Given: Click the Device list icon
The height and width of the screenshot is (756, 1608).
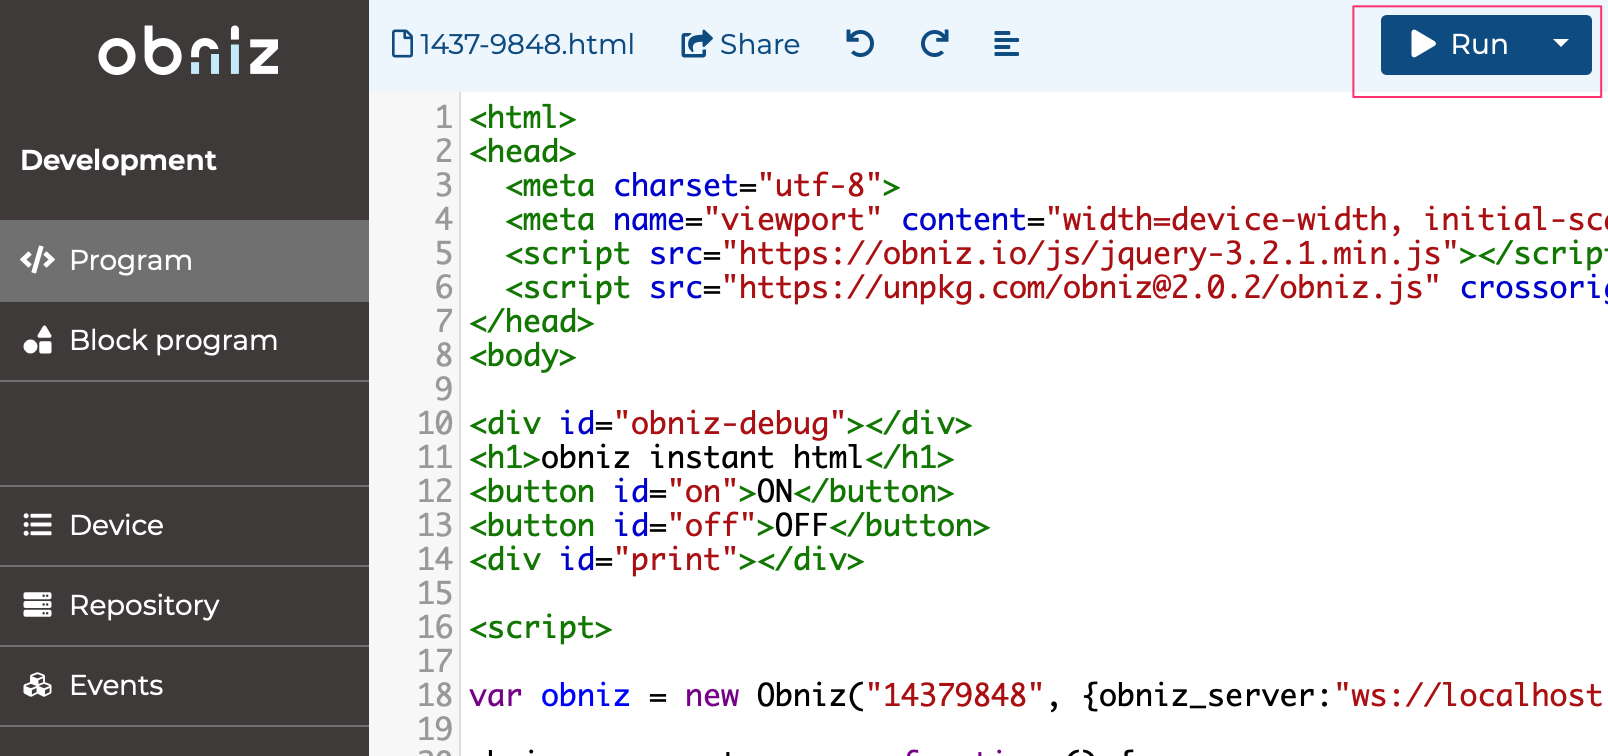Looking at the screenshot, I should (x=38, y=525).
